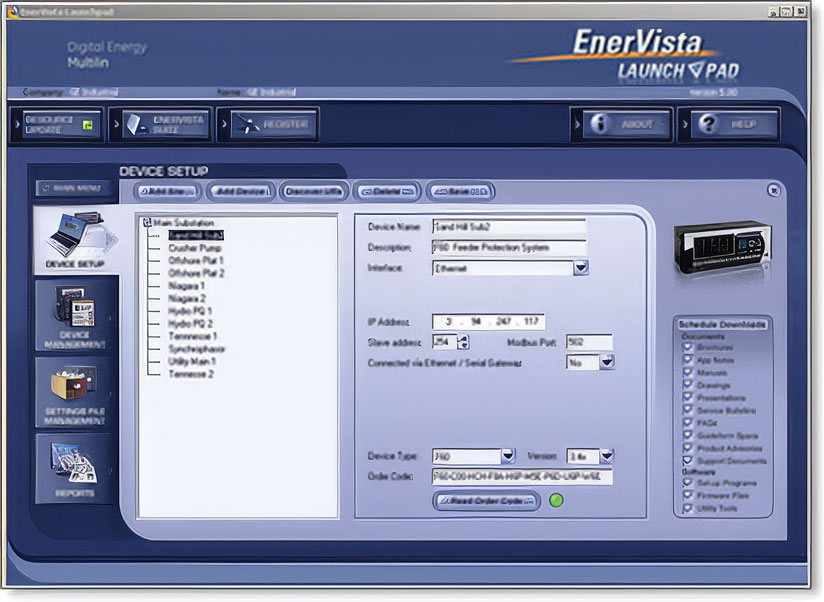Viewport: 824px width, 602px height.
Task: Open the Device Type dropdown arrow
Action: pos(508,455)
